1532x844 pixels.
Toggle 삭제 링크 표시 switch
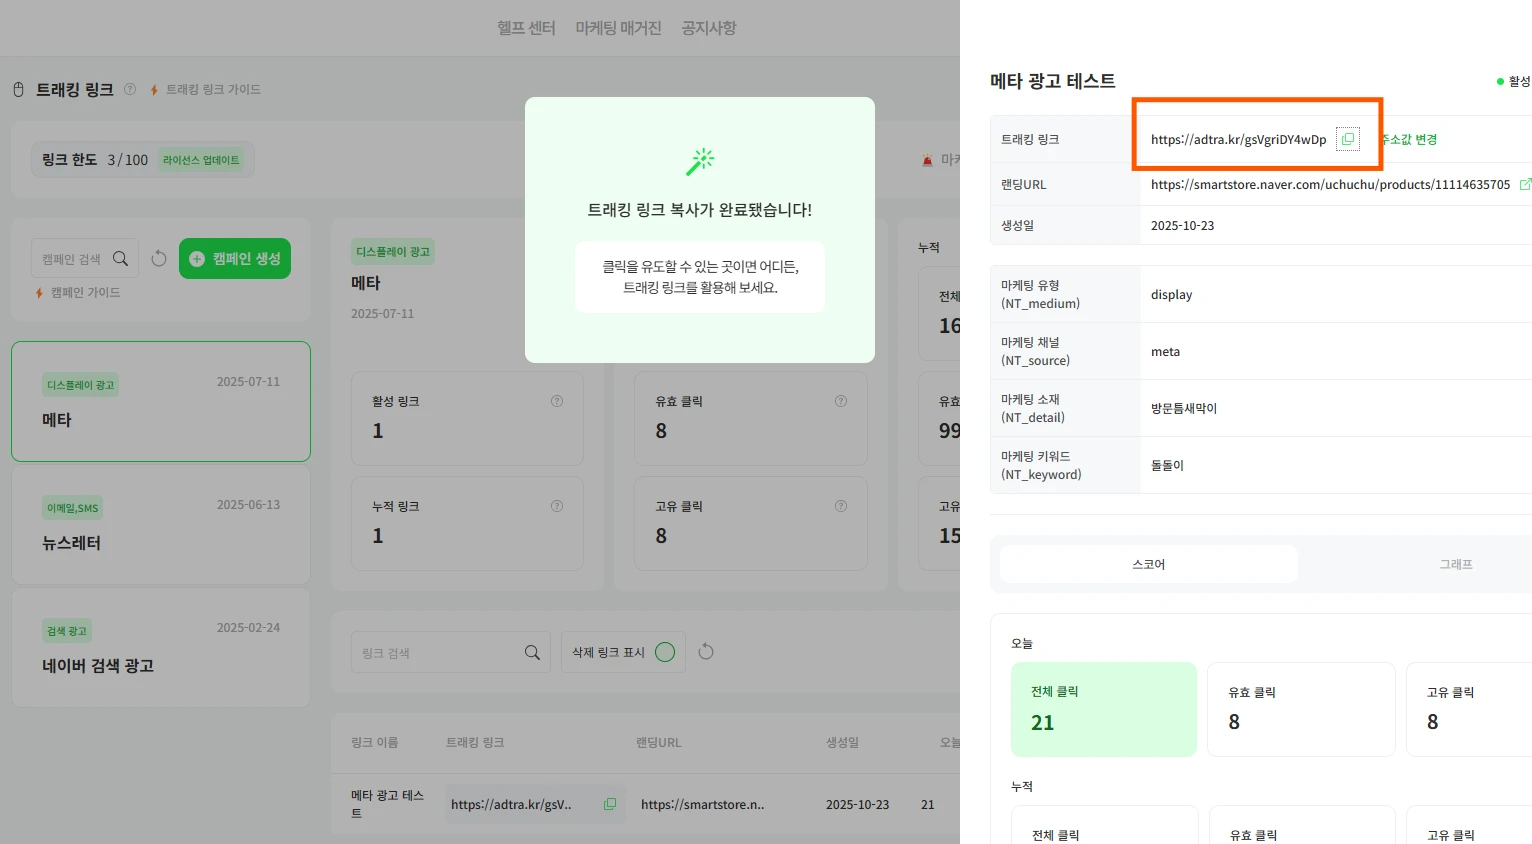pyautogui.click(x=665, y=652)
